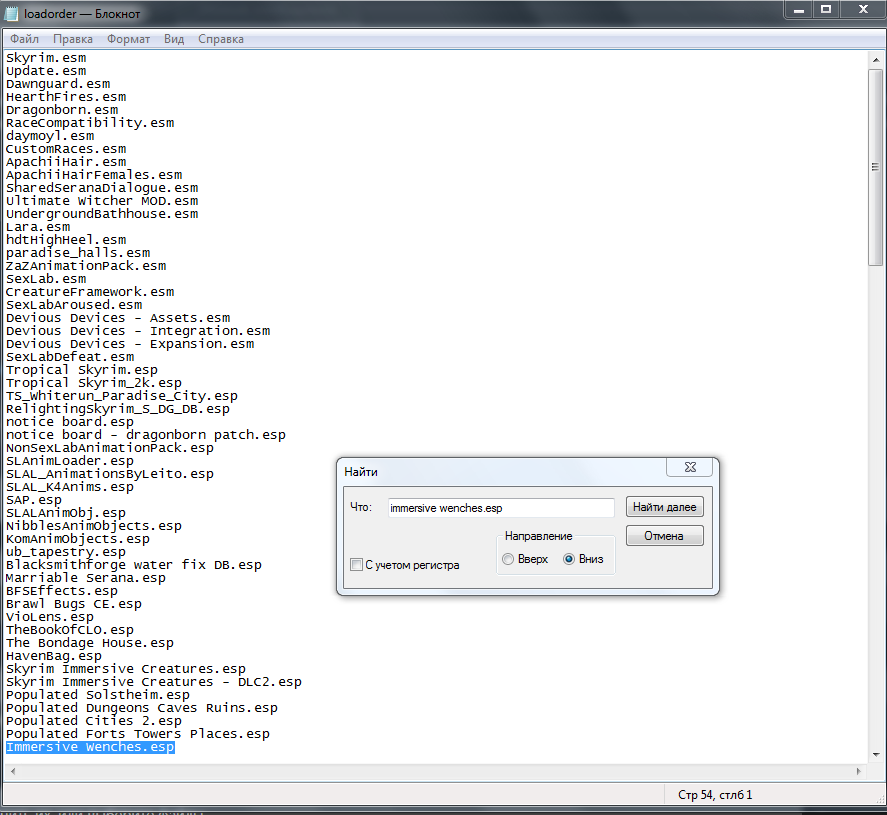Select the Вверх direction radio button
Viewport: 887px width, 815px height.
[x=509, y=559]
